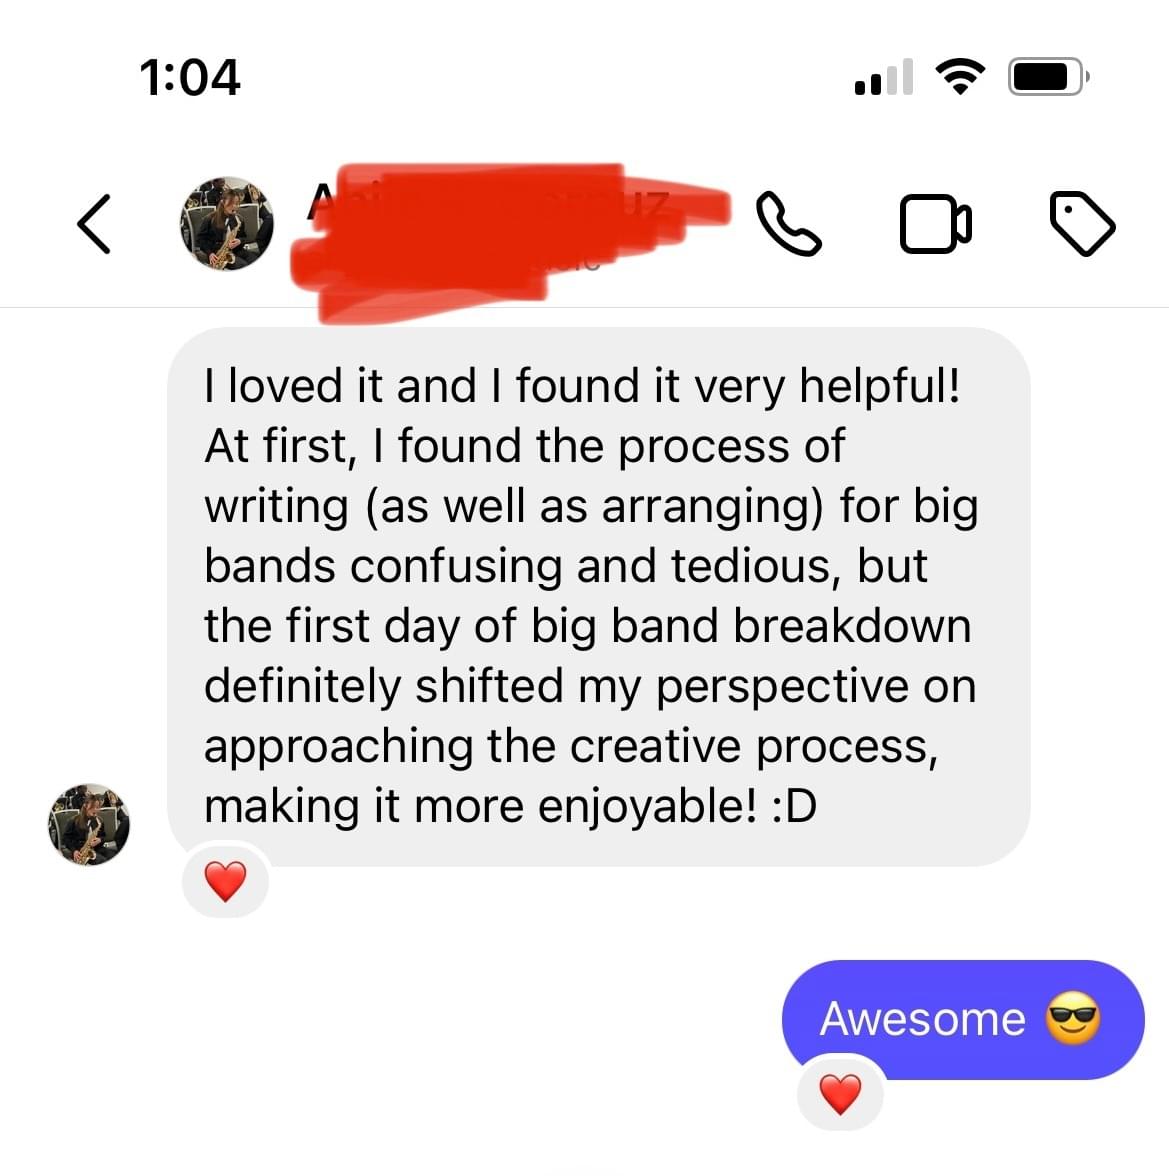The image size is (1169, 1176).
Task: Tap the 1:04 clock in status bar
Action: 190,77
